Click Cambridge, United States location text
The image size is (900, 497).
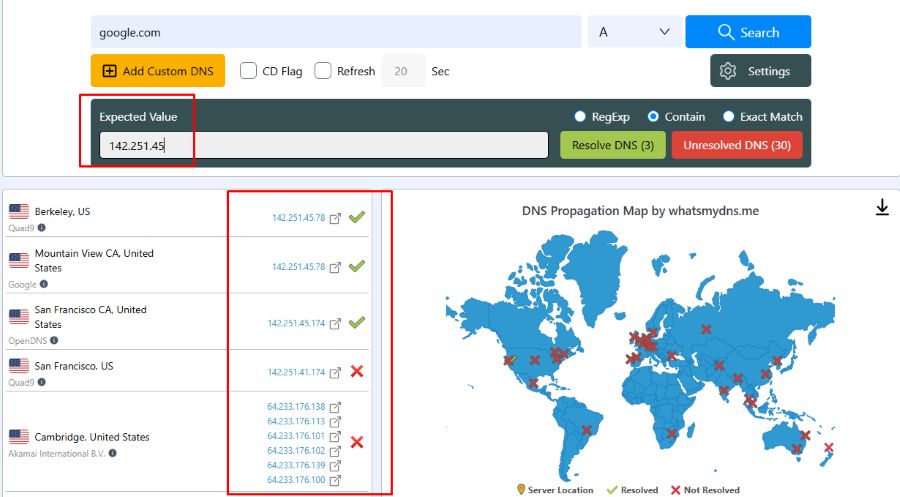pos(92,437)
